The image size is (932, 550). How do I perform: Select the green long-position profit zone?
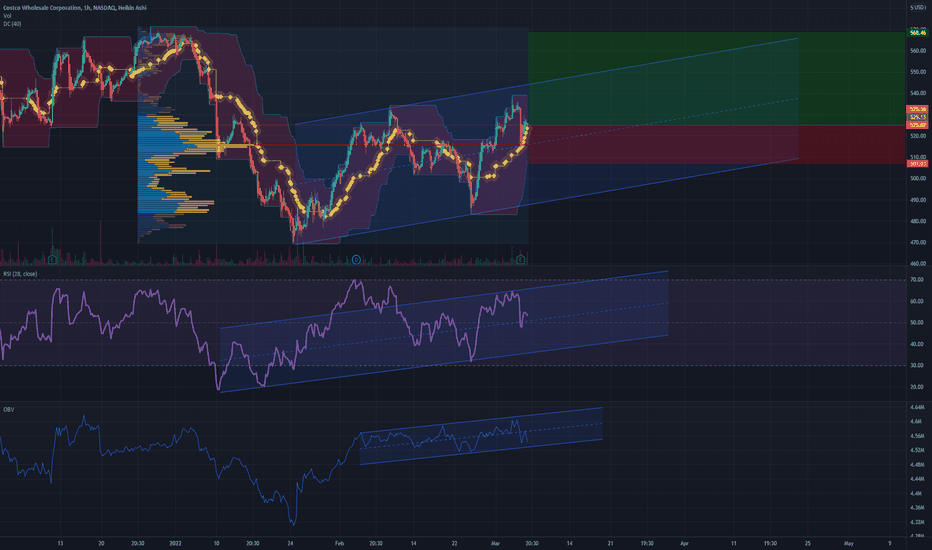click(x=716, y=78)
